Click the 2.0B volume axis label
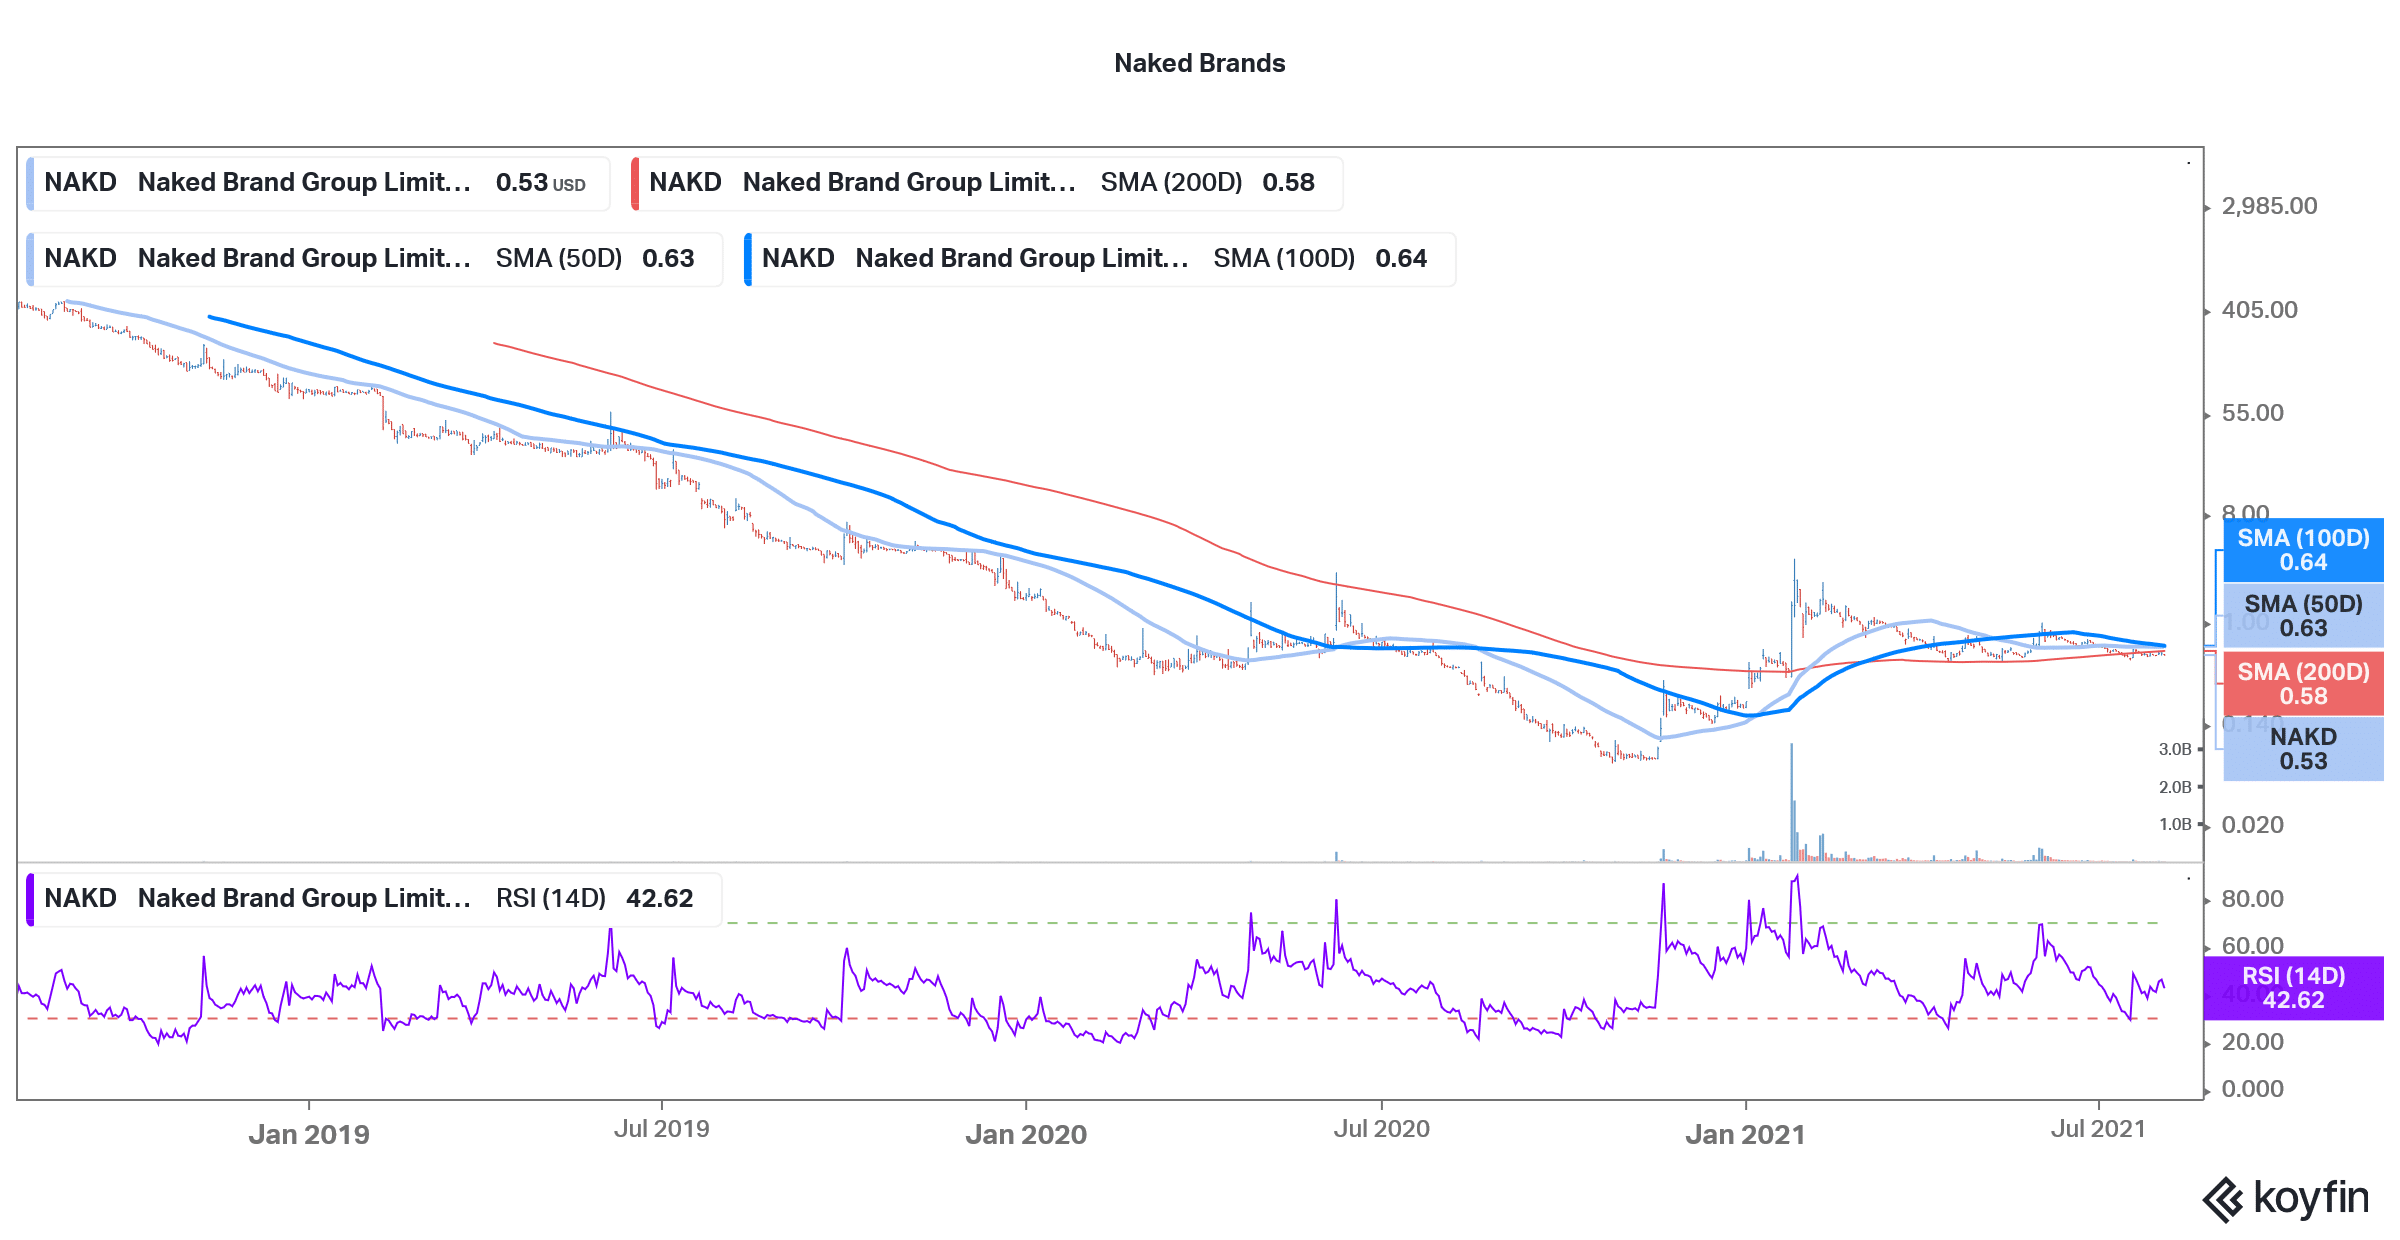 (x=2175, y=787)
